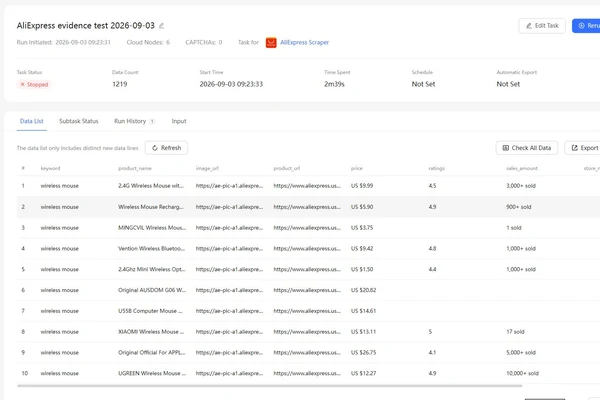Click price cell US $26.75

tap(364, 353)
